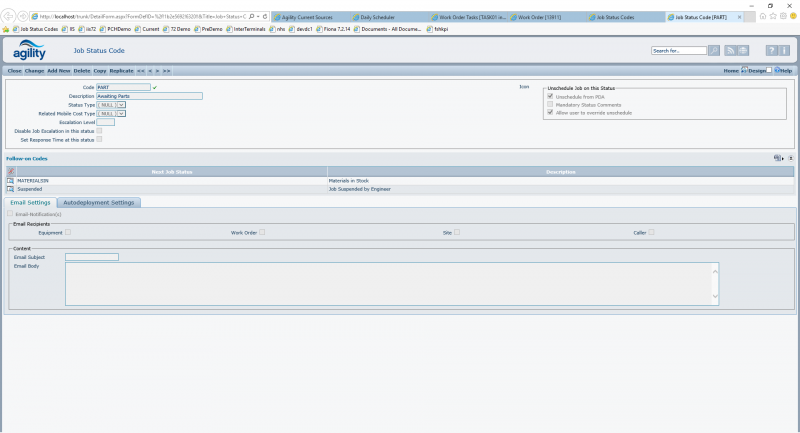Open the RSS feed icon
This screenshot has width=800, height=433.
[731, 50]
